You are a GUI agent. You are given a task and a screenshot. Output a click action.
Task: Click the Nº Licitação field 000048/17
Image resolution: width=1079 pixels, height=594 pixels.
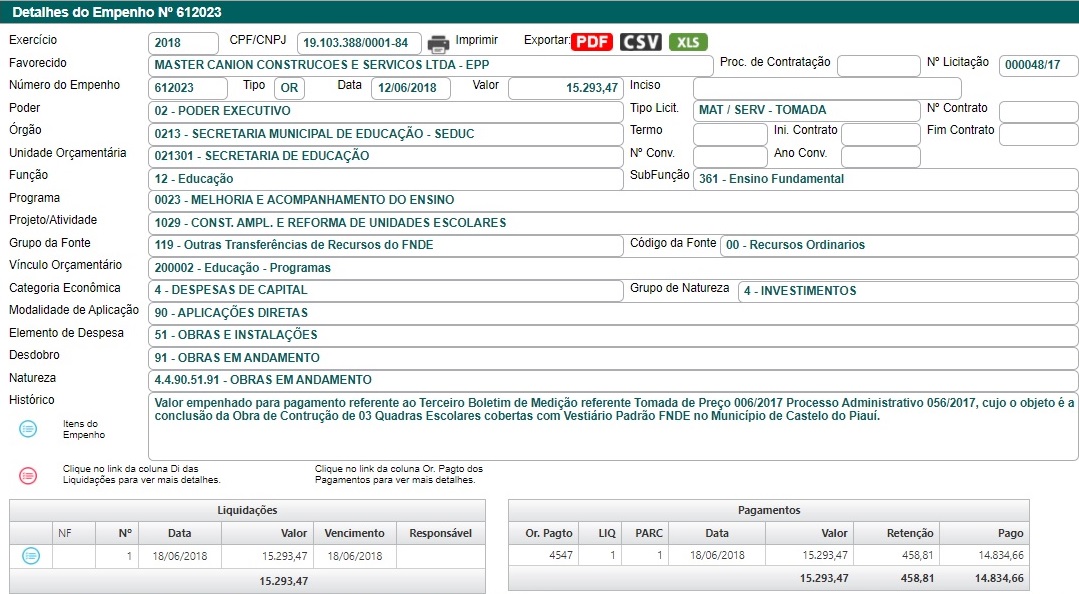(x=1038, y=65)
